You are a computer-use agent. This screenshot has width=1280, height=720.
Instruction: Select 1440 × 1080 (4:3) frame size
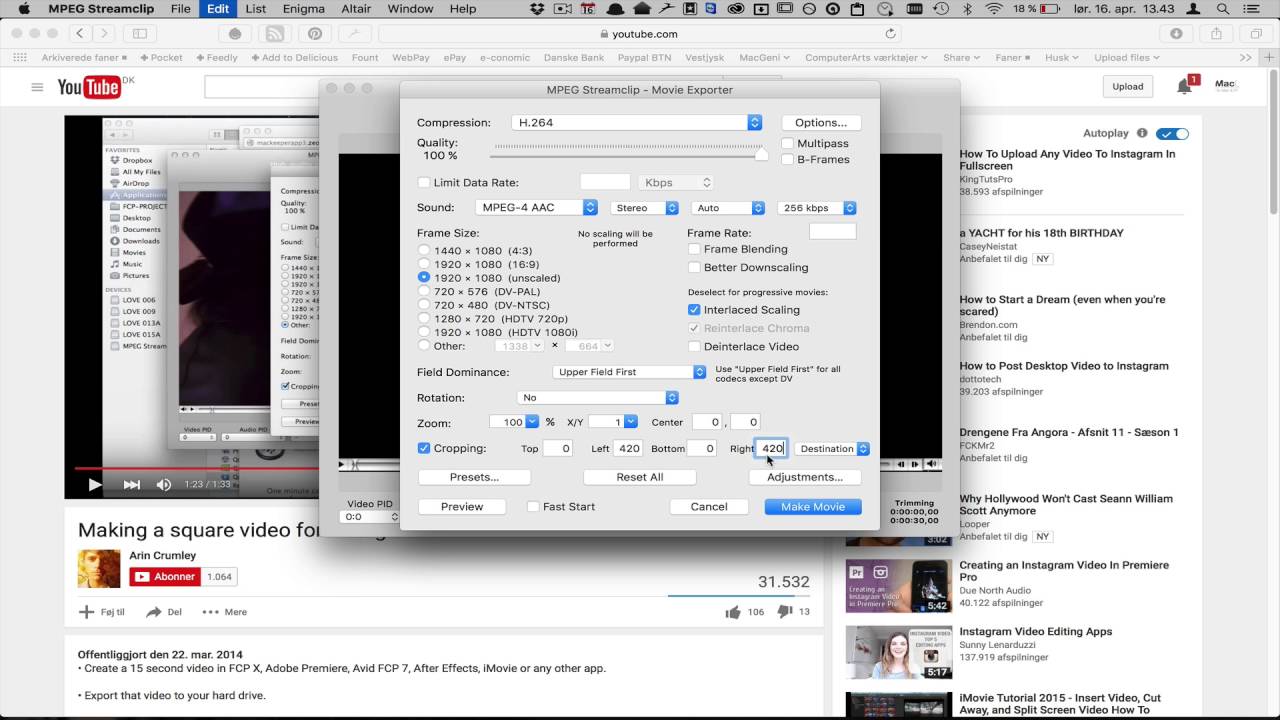pyautogui.click(x=424, y=250)
